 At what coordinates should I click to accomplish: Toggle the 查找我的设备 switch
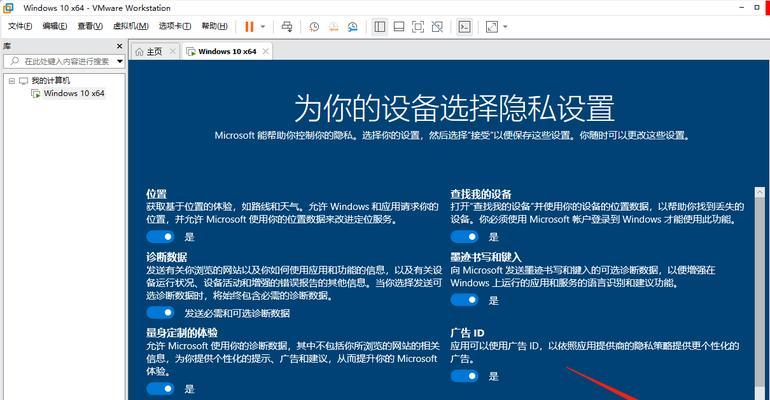pos(465,237)
